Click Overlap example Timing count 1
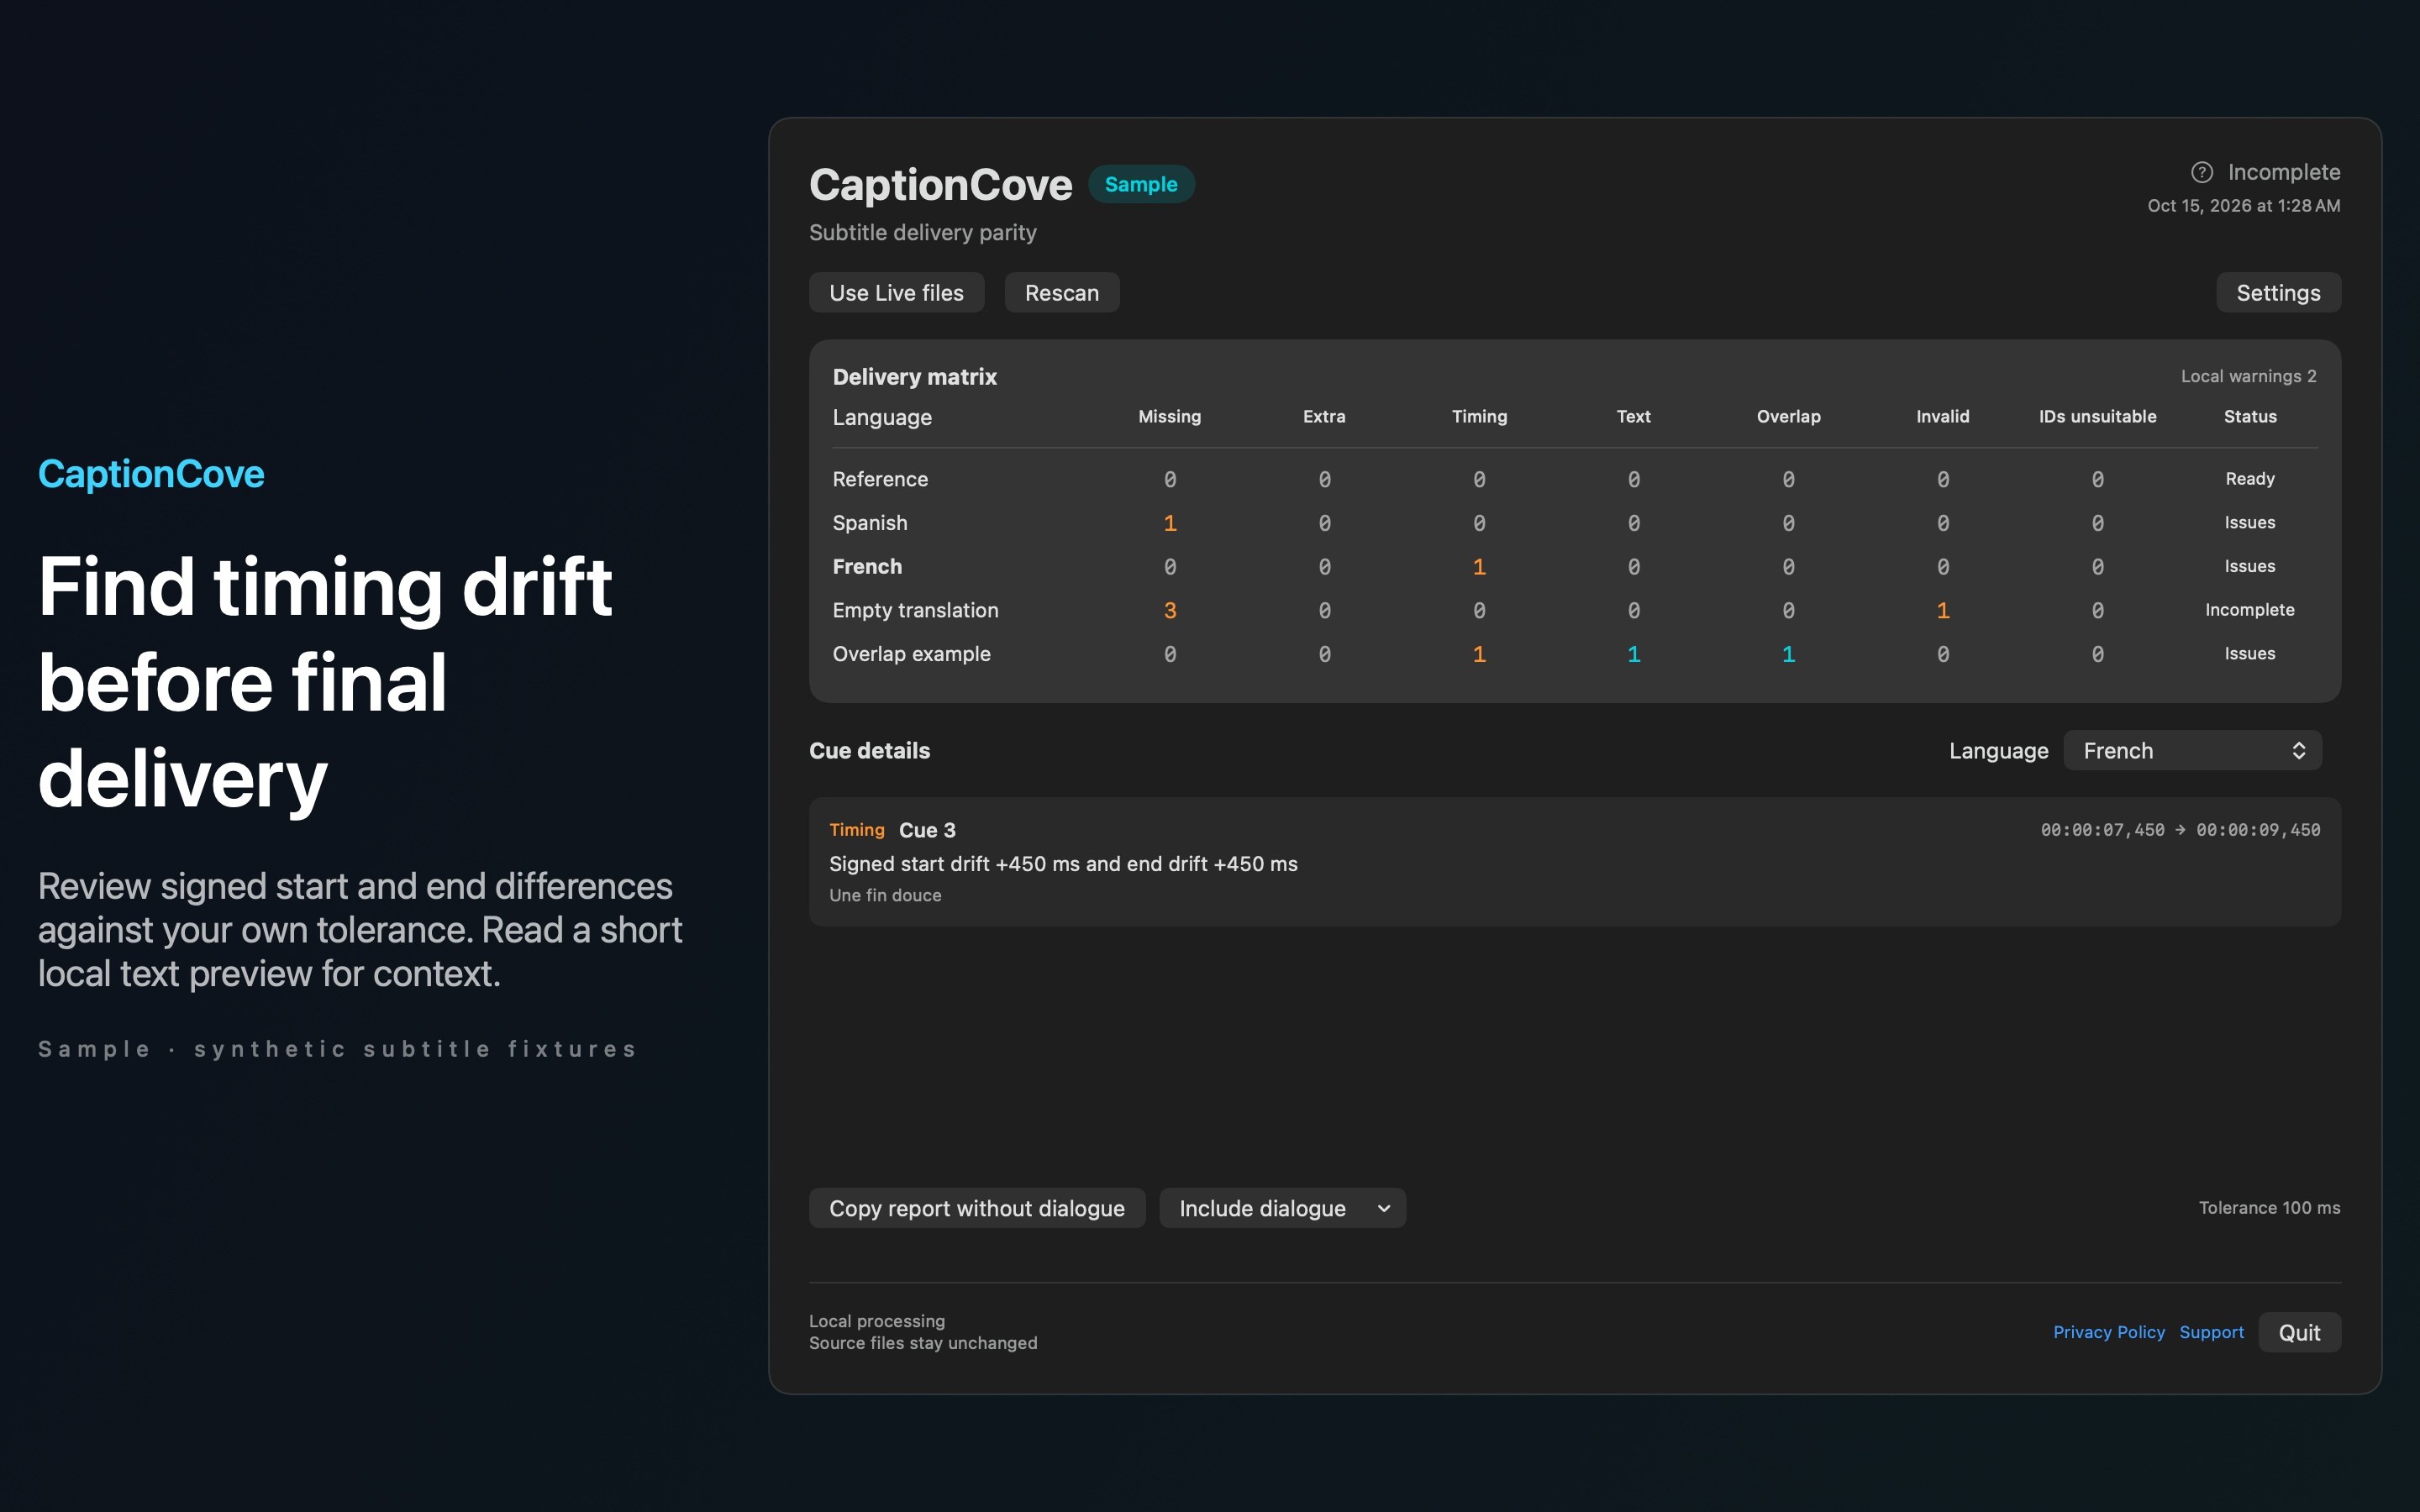This screenshot has width=2420, height=1512. point(1479,654)
